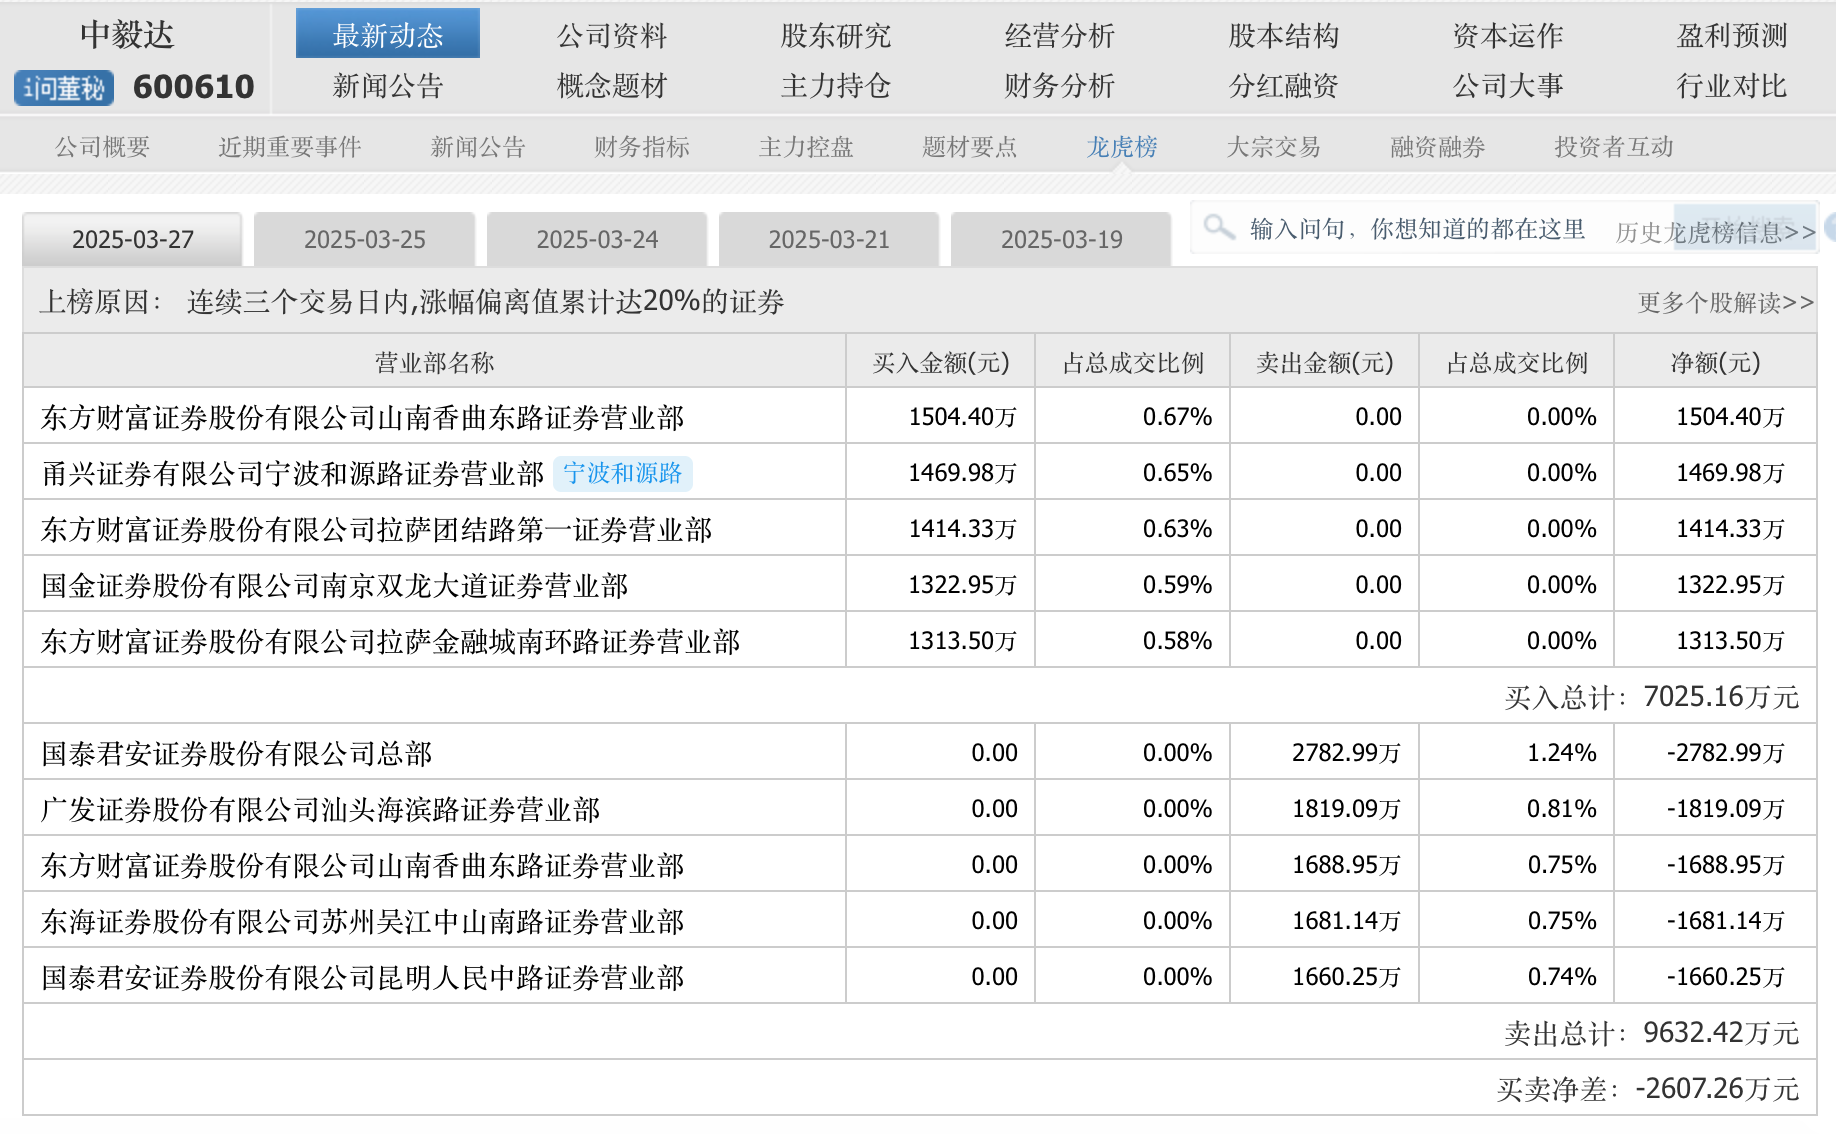Open the 公司资料 menu item

point(611,36)
